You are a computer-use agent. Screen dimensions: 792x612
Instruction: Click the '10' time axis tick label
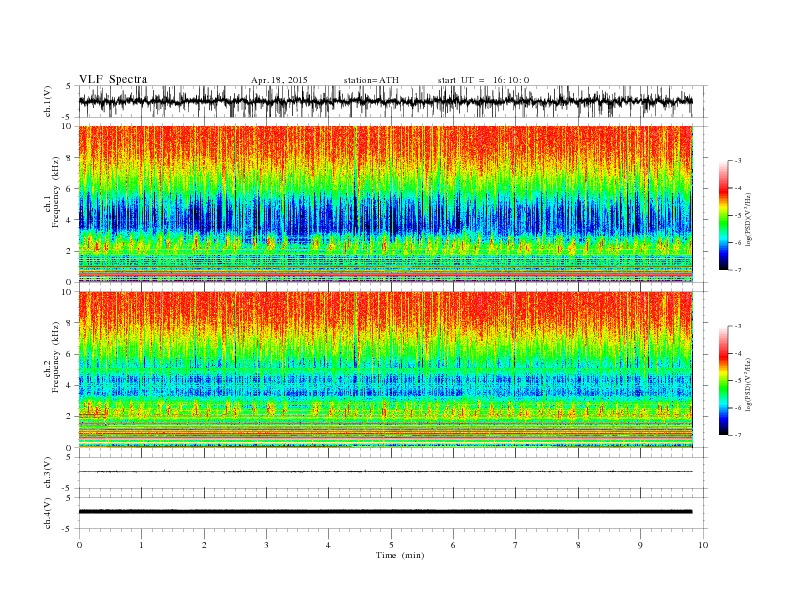click(x=703, y=545)
